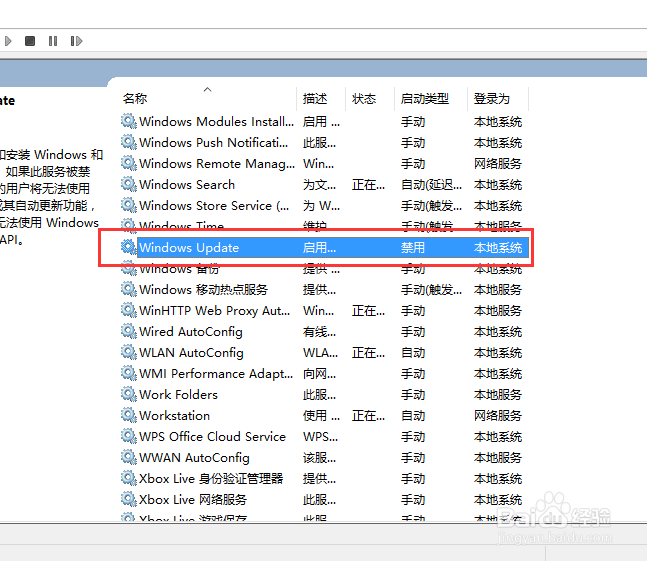
Task: Select Windows Push Notifications service name
Action: (214, 142)
